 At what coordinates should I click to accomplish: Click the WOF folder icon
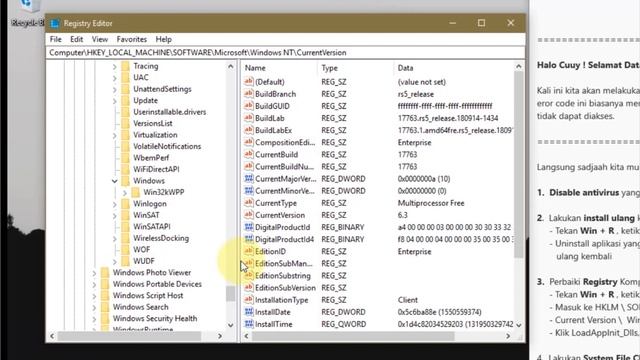(x=126, y=249)
